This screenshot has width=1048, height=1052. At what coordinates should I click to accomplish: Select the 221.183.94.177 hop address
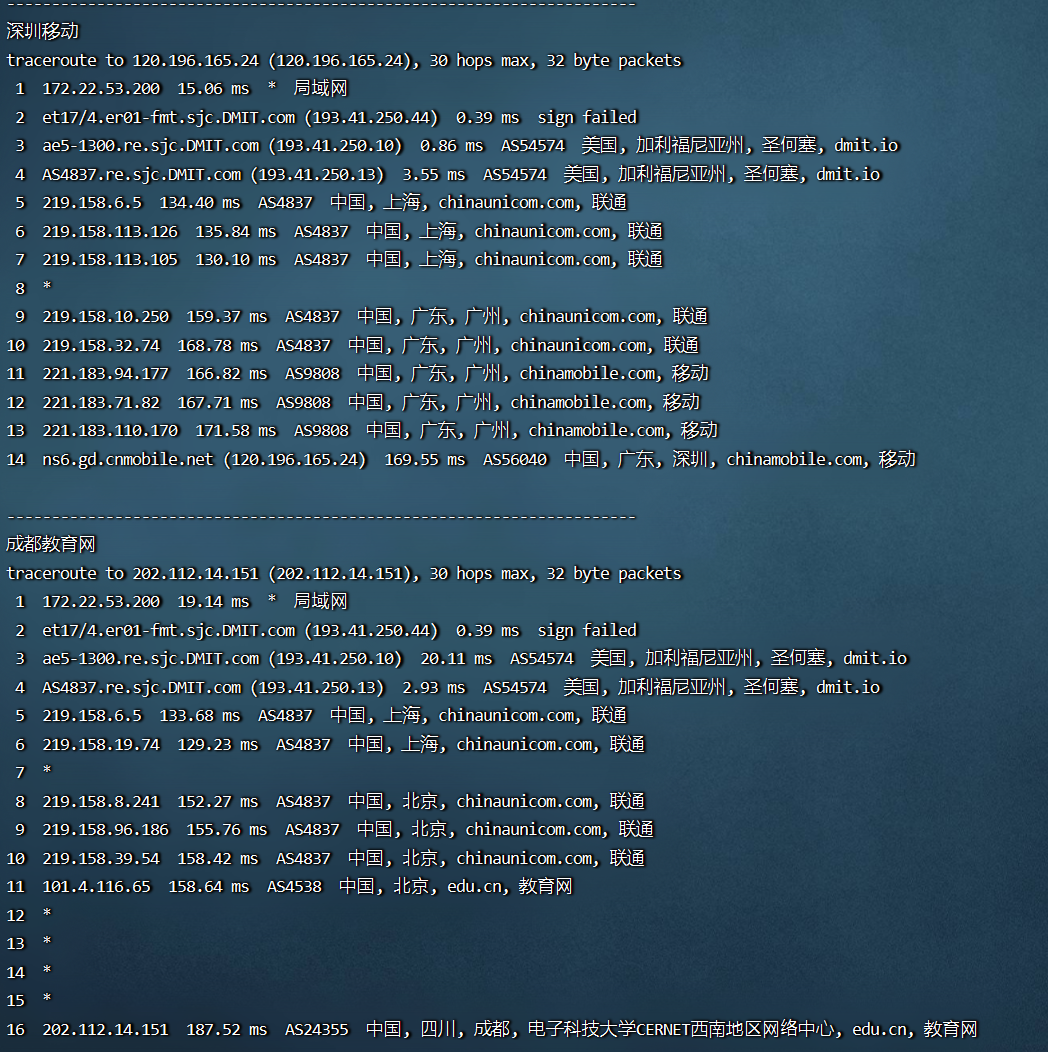click(106, 373)
